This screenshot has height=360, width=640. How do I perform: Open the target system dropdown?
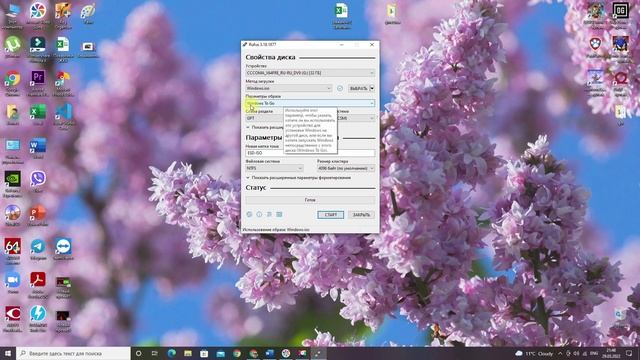(x=356, y=118)
